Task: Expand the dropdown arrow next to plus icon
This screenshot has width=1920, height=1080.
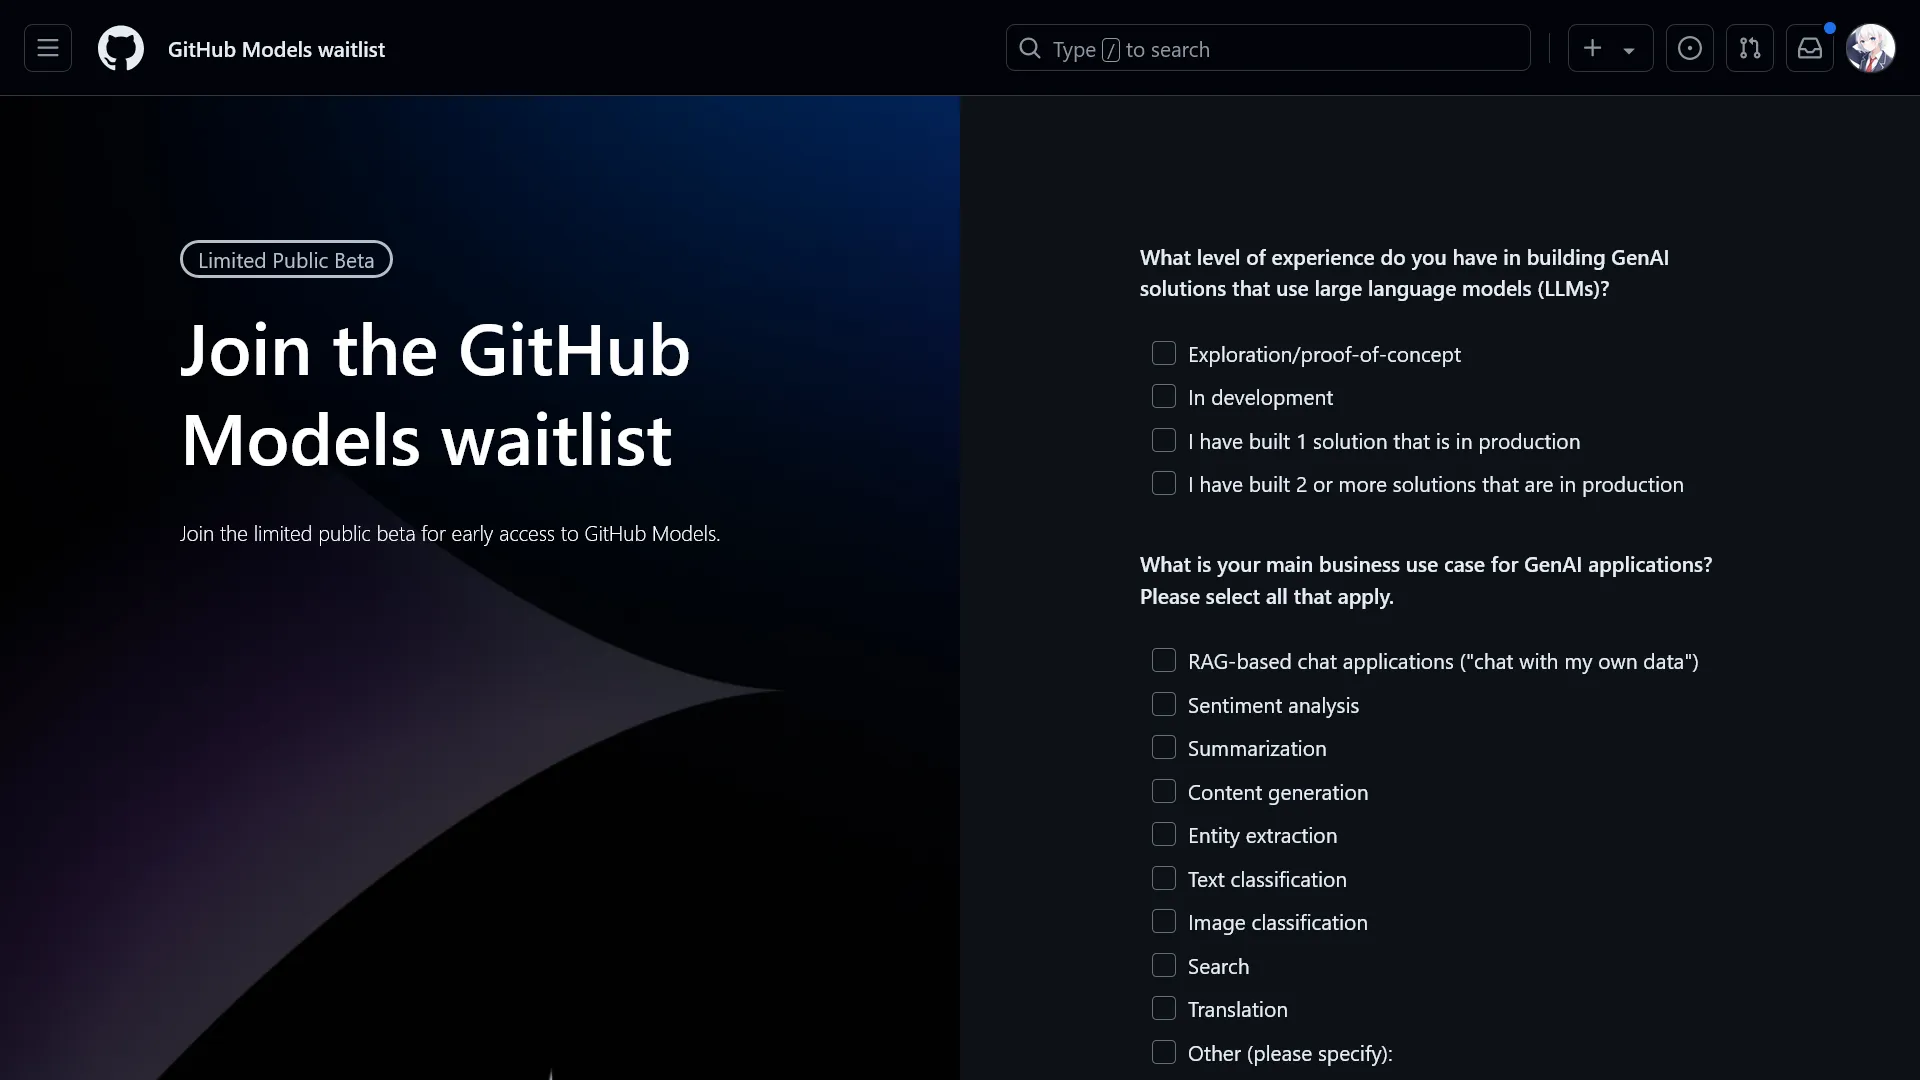Action: [1629, 49]
